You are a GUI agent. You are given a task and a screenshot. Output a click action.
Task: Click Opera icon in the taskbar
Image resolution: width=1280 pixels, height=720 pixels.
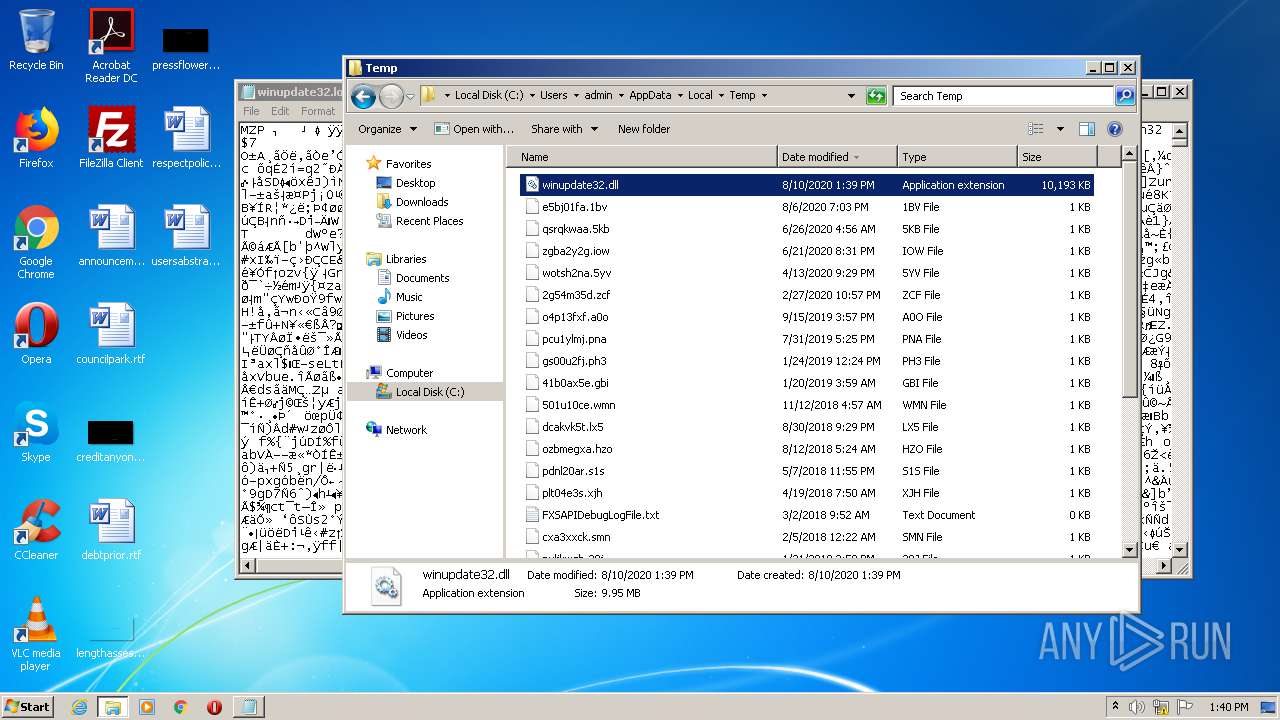click(214, 707)
